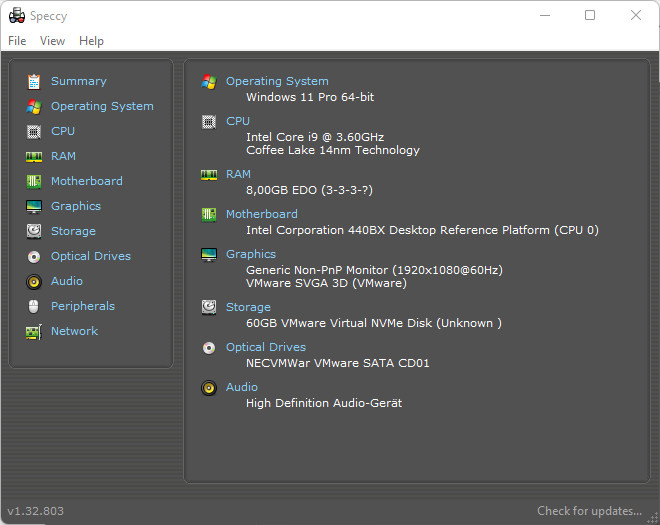660x525 pixels.
Task: Click the Audio speaker icon in sidebar
Action: click(34, 281)
